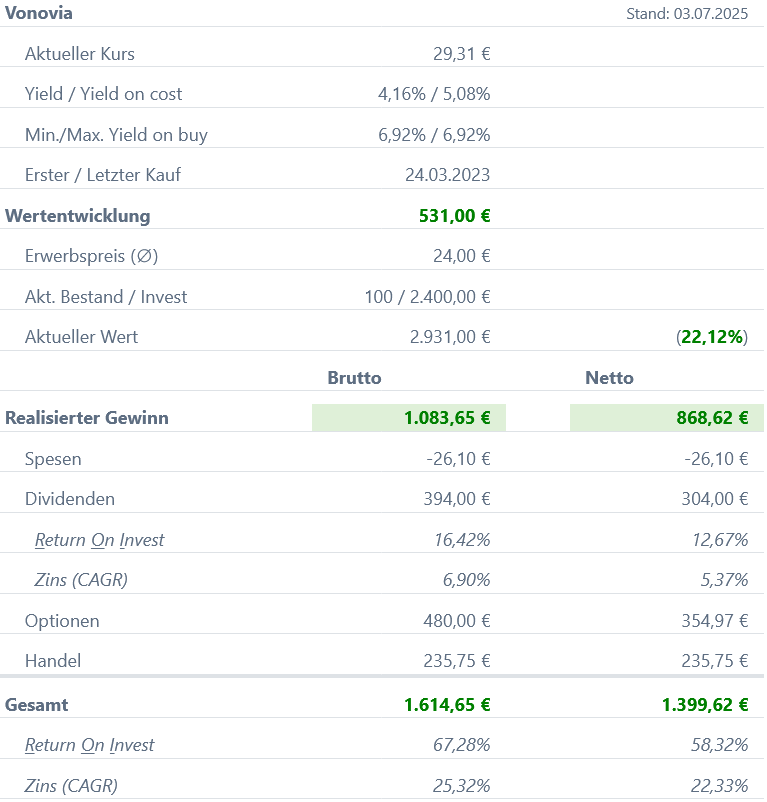The image size is (767, 802).
Task: Click the Realisierter Gewinn heading
Action: coord(87,418)
